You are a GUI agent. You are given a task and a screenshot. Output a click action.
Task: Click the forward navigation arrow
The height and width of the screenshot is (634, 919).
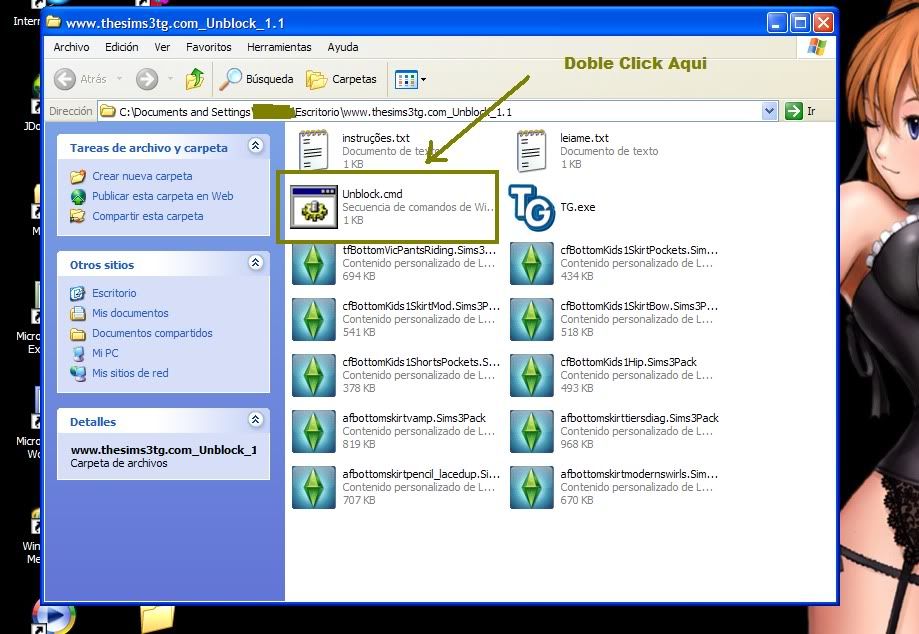[147, 79]
